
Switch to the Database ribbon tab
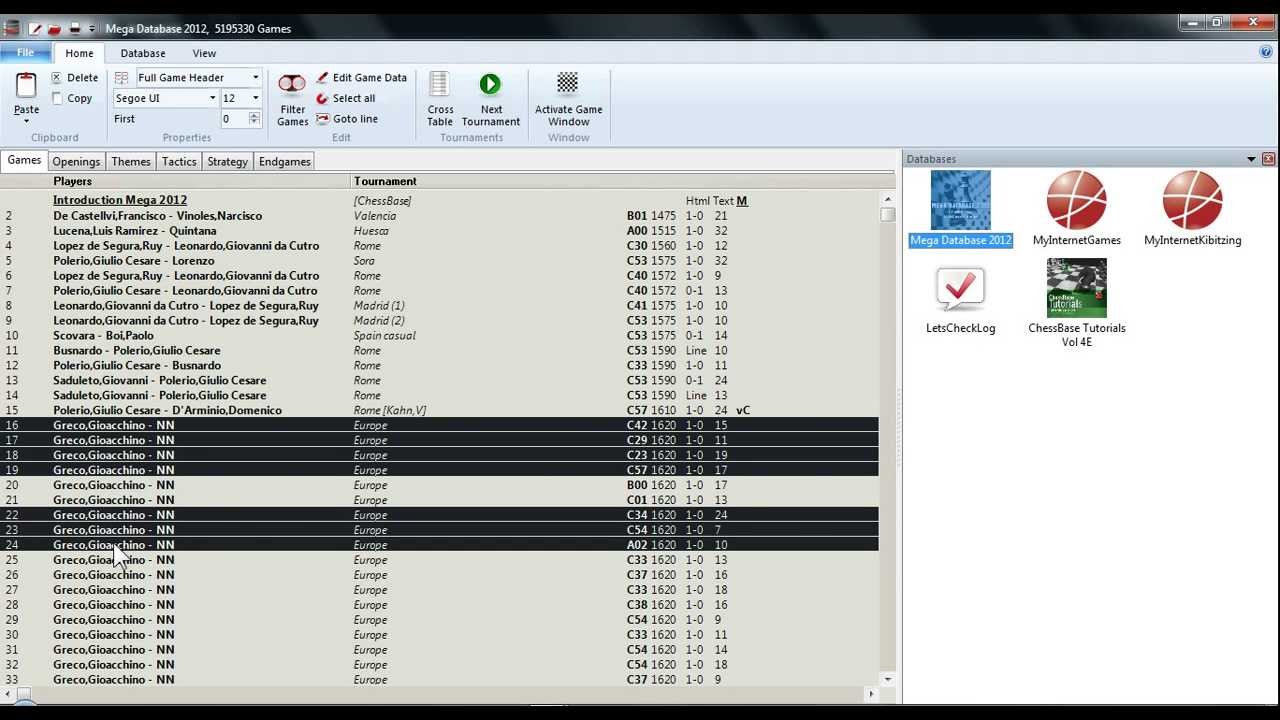(x=143, y=53)
